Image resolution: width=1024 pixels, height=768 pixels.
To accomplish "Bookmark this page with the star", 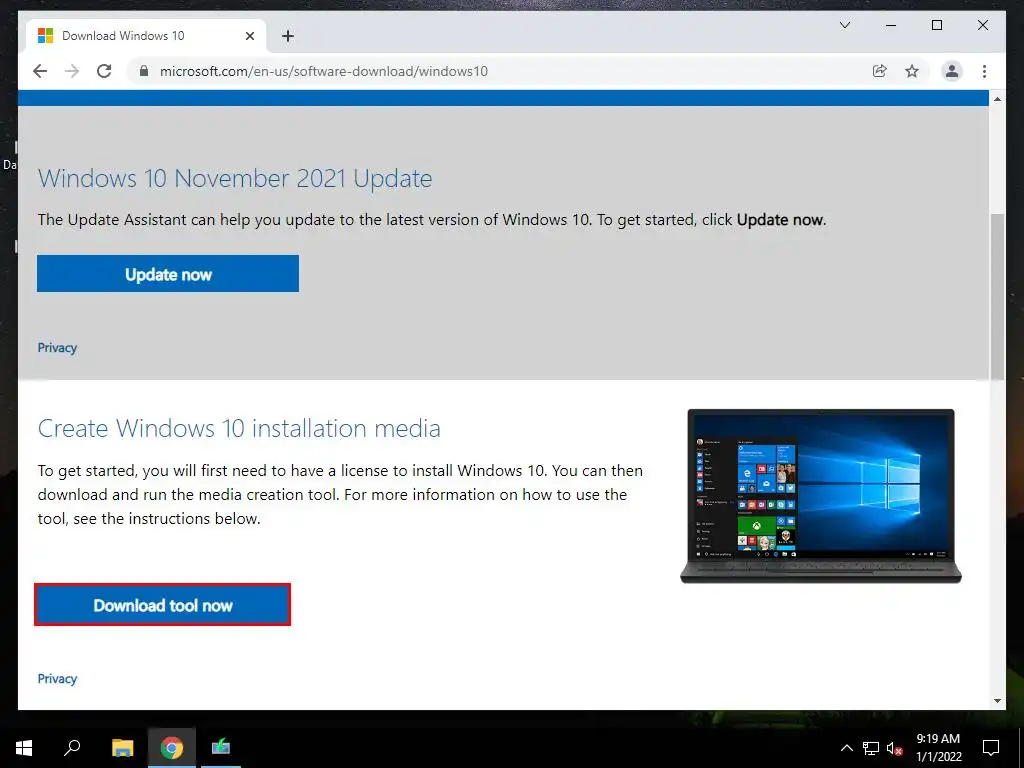I will 912,71.
